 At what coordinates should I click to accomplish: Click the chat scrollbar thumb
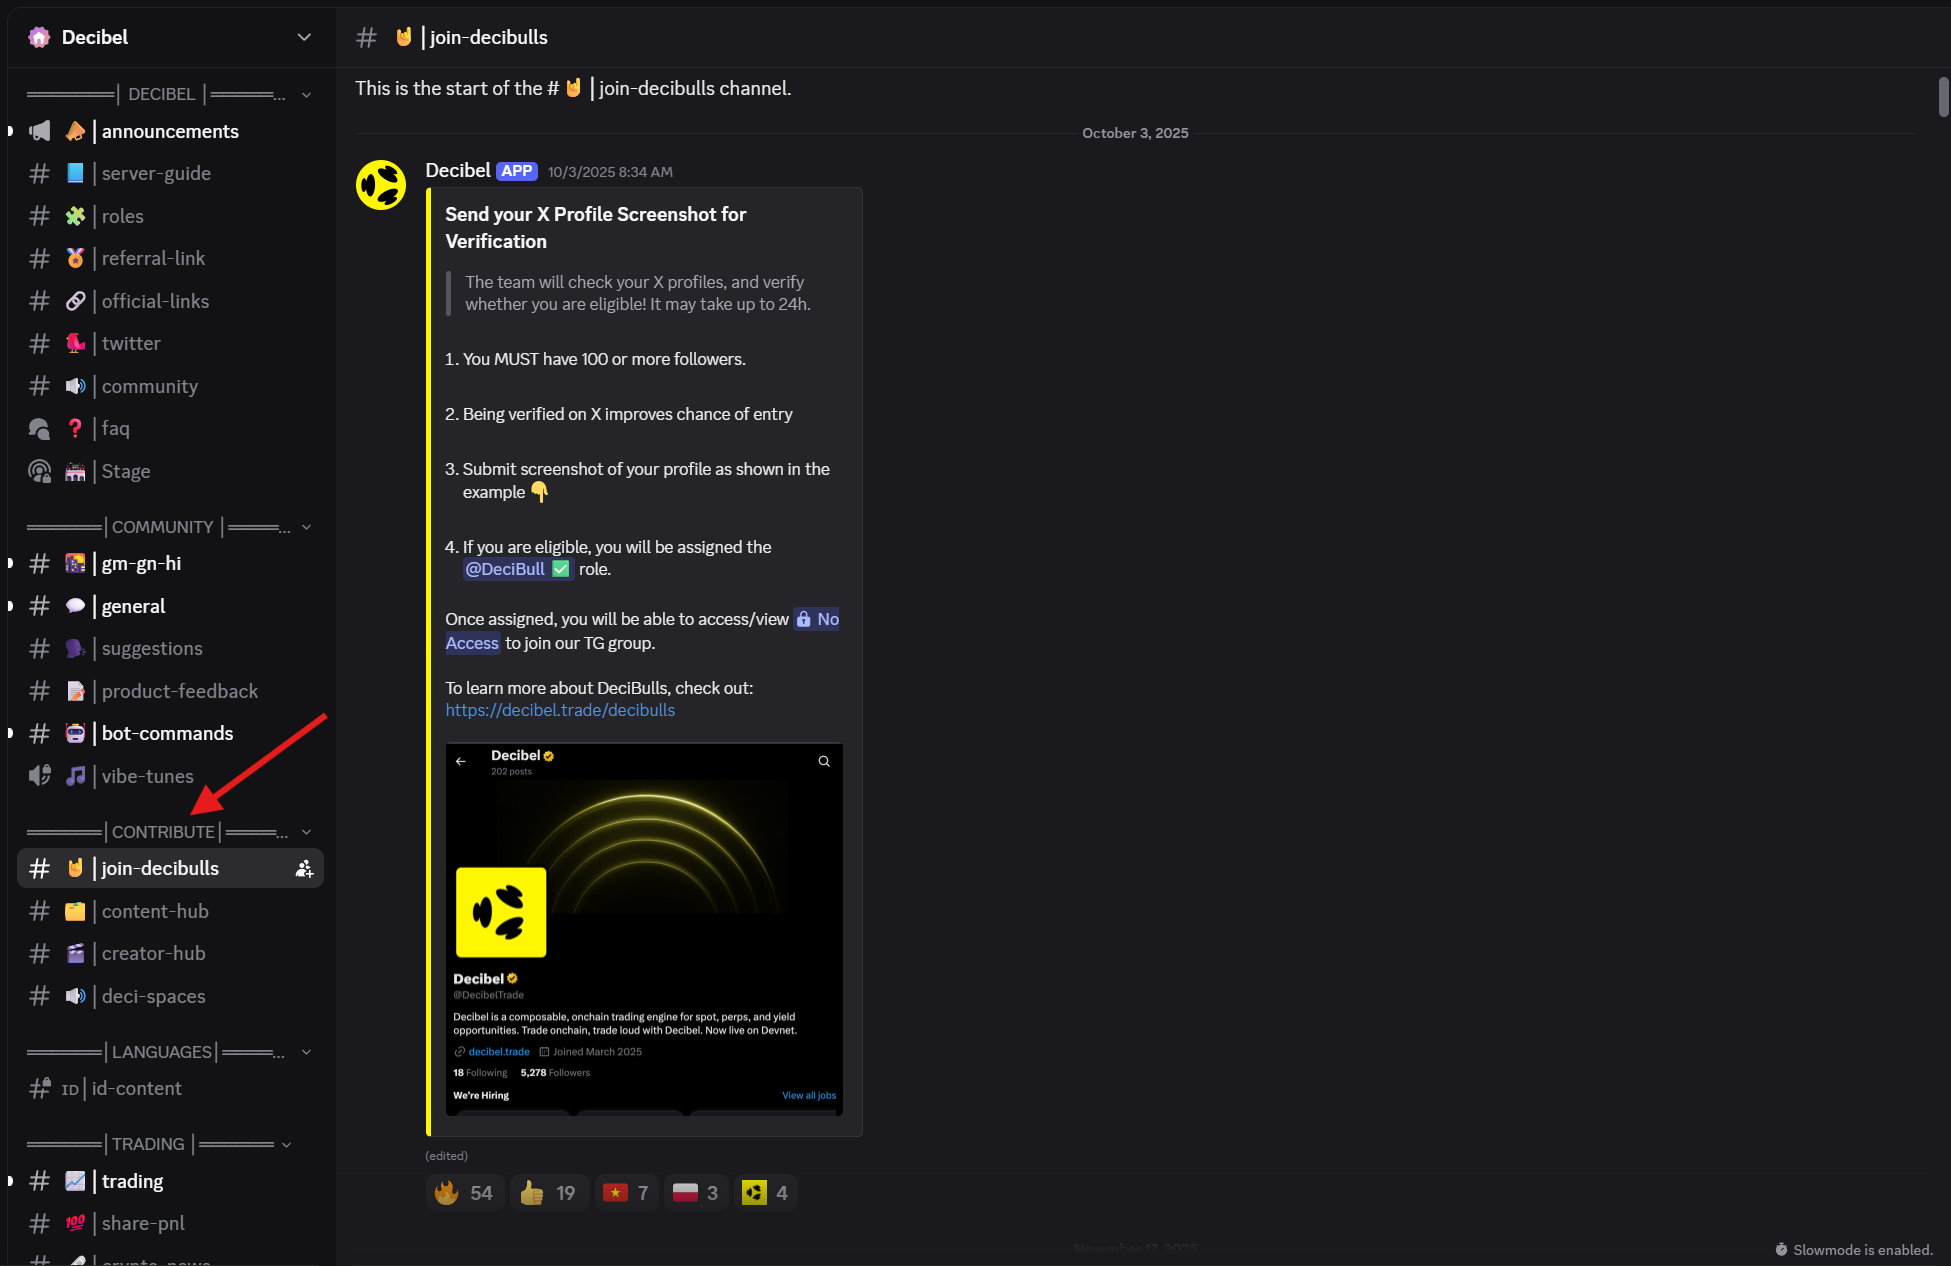coord(1943,97)
